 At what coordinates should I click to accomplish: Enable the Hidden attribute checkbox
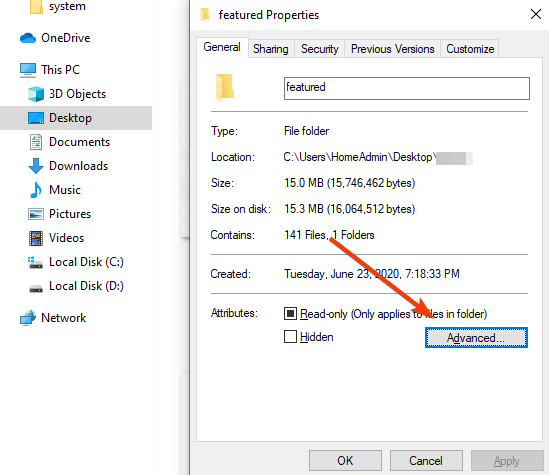coord(290,337)
